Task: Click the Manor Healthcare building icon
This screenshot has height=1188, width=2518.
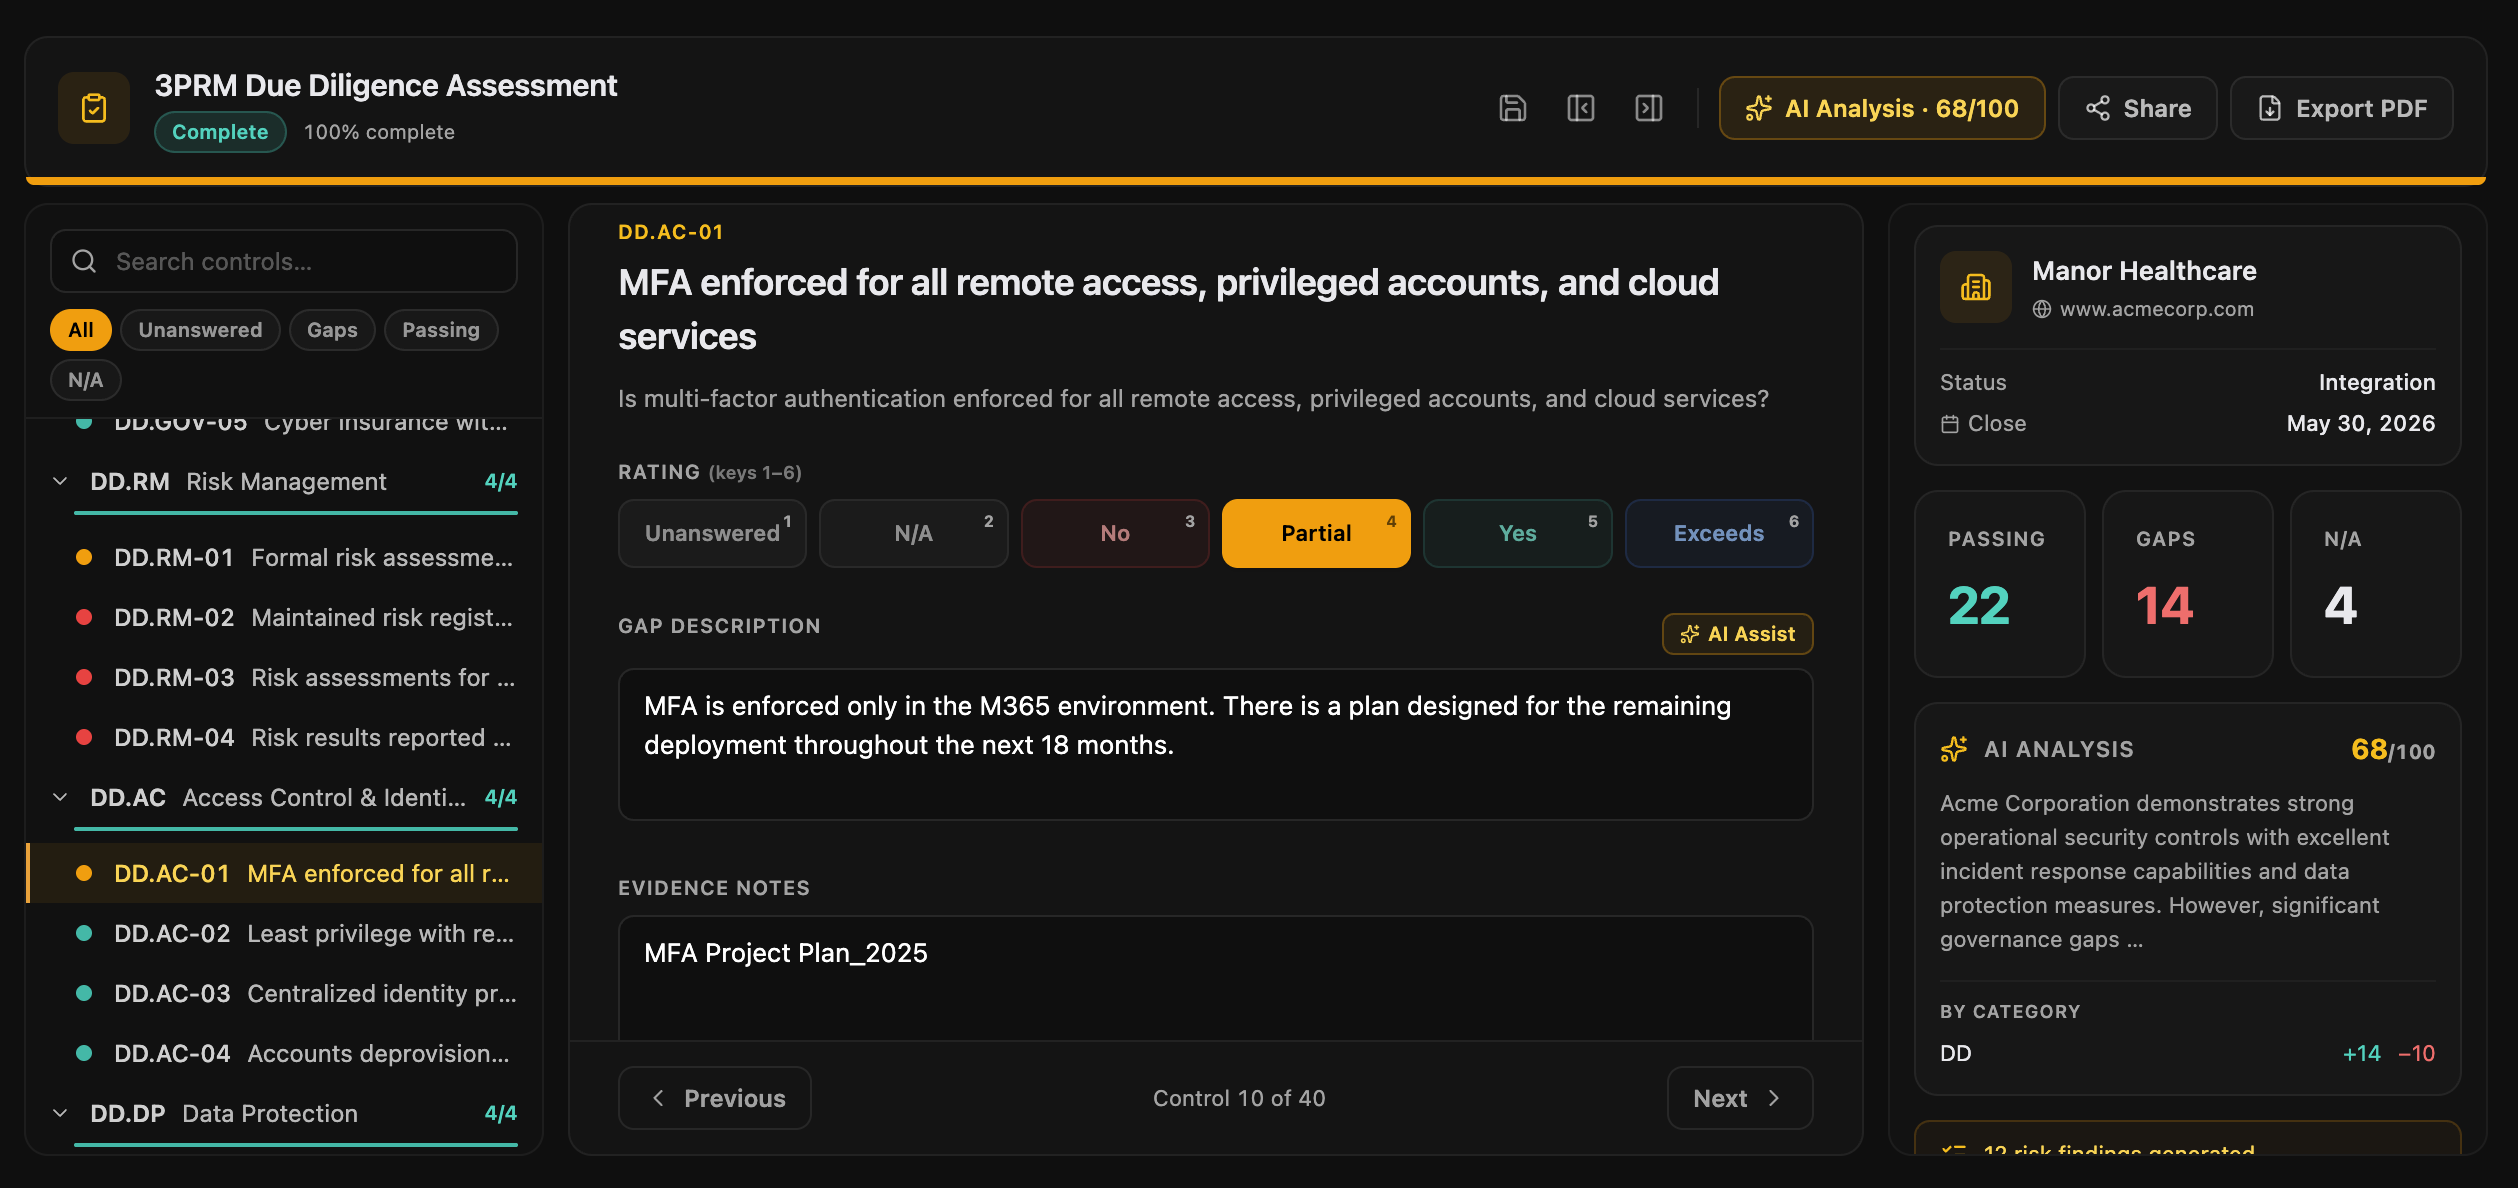Action: pos(1975,287)
